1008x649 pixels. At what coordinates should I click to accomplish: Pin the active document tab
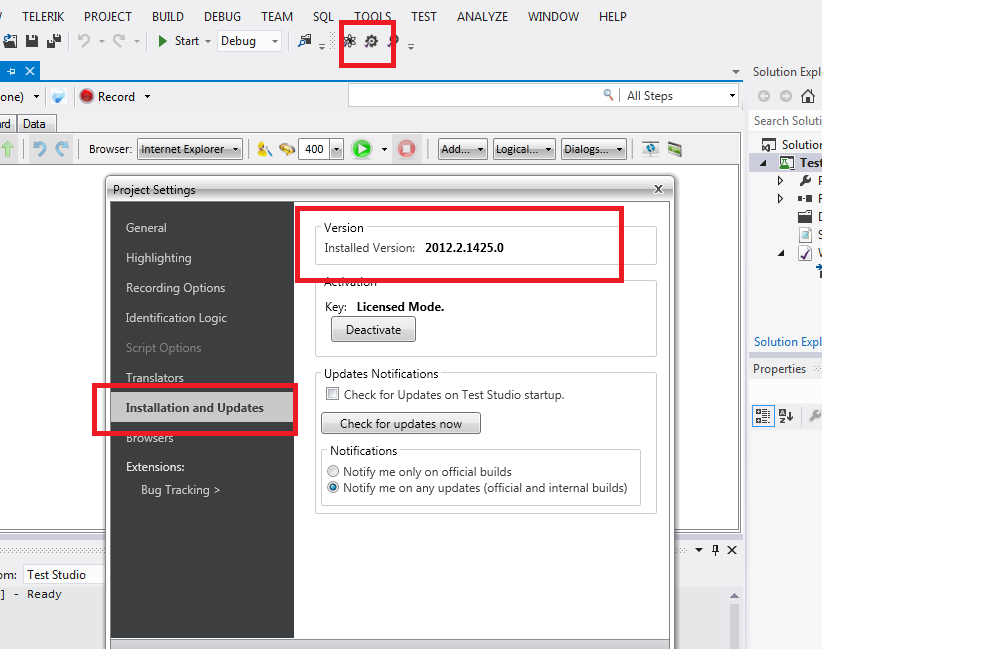pyautogui.click(x=11, y=71)
